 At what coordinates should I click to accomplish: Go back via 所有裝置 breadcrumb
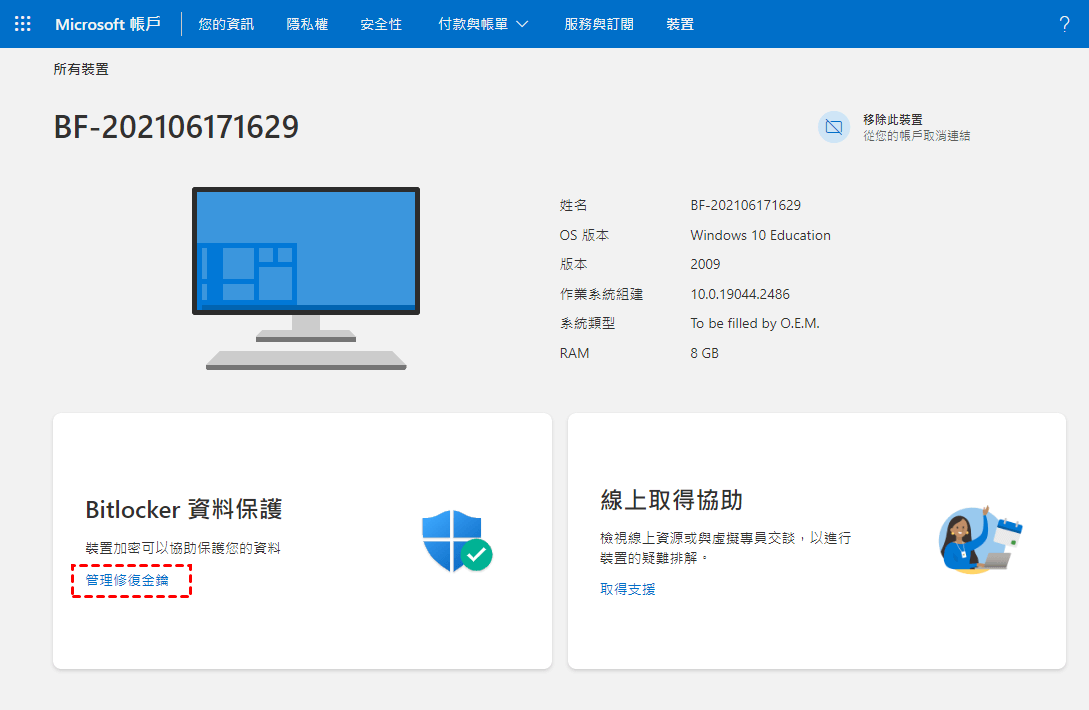click(81, 69)
